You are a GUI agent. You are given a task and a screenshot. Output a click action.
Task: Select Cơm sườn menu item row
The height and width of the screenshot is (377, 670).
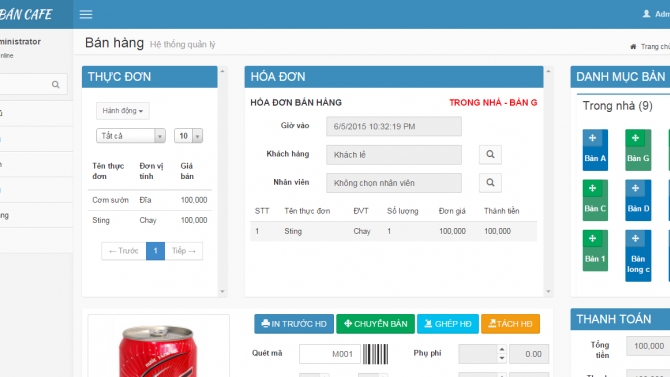click(150, 200)
